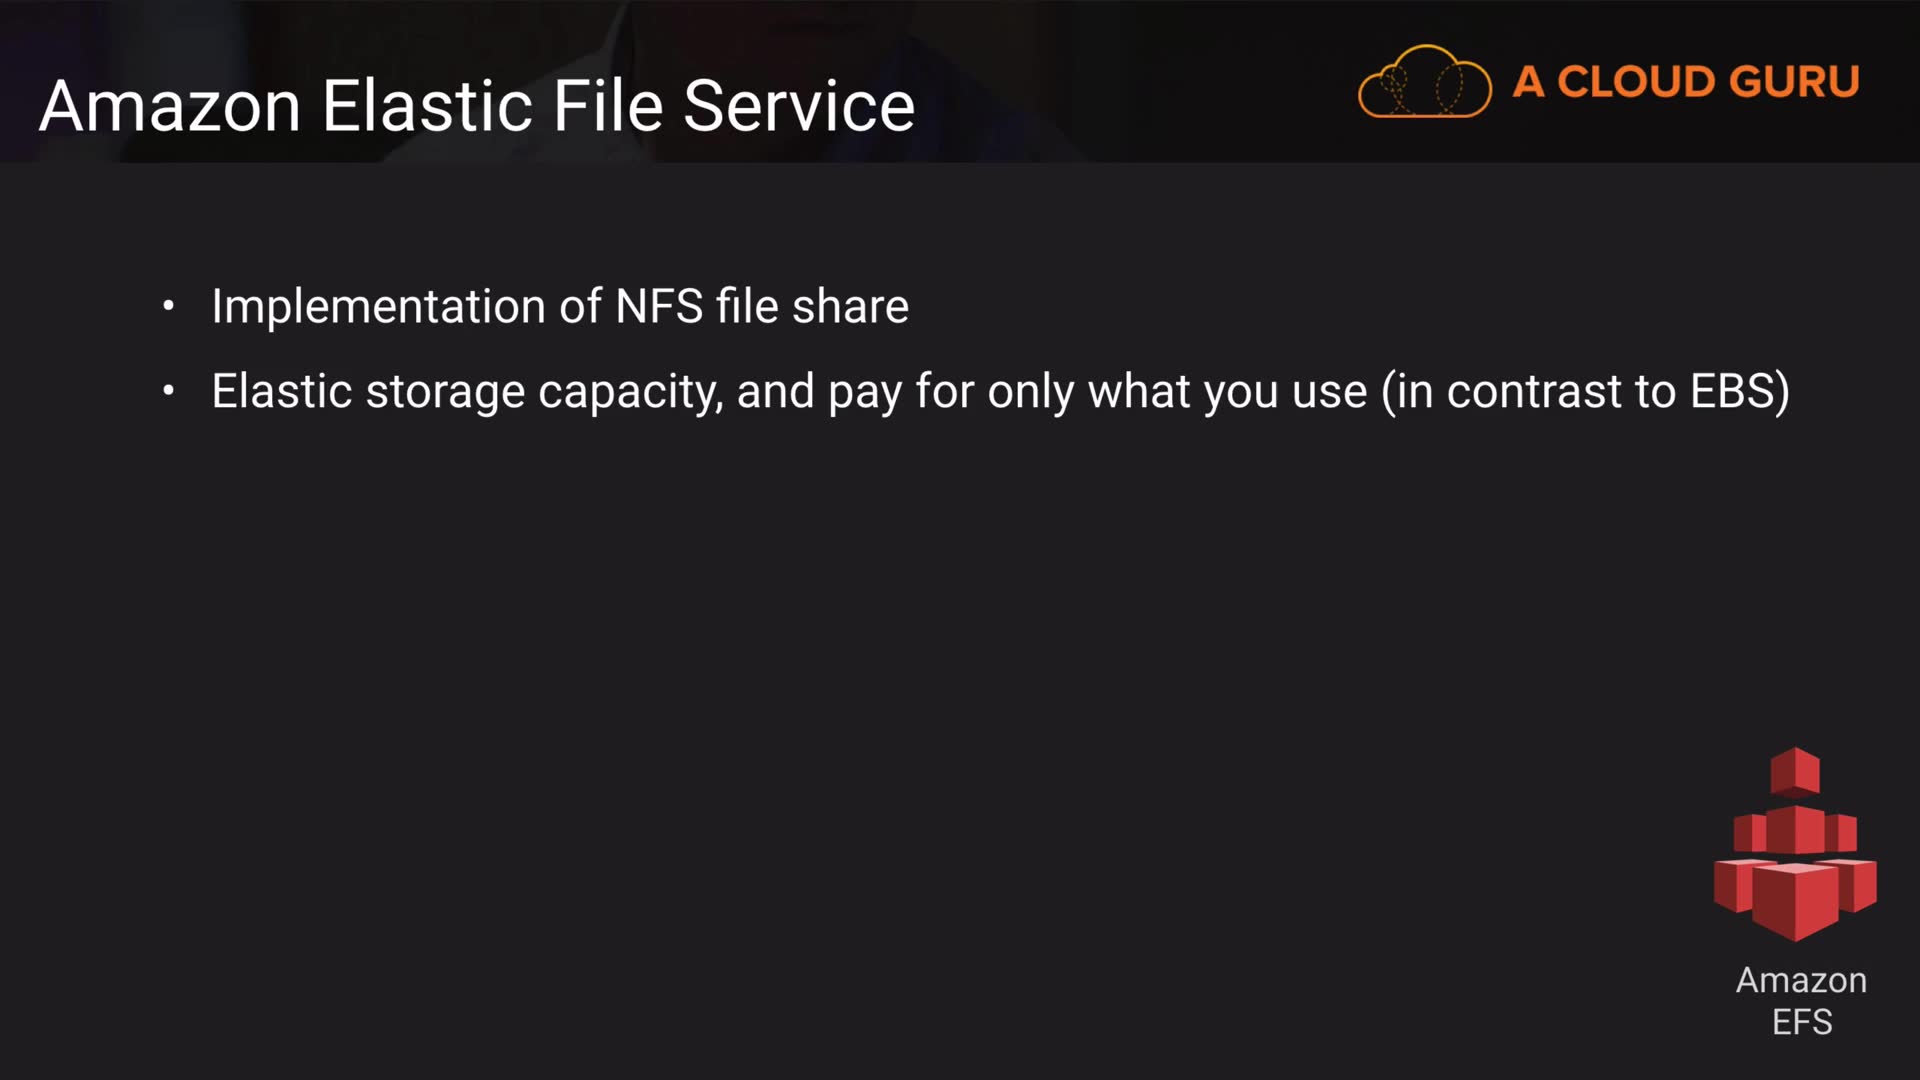Select the bullet dot before 'Elastic storage capacity'
Image resolution: width=1920 pixels, height=1080 pixels.
(x=168, y=391)
